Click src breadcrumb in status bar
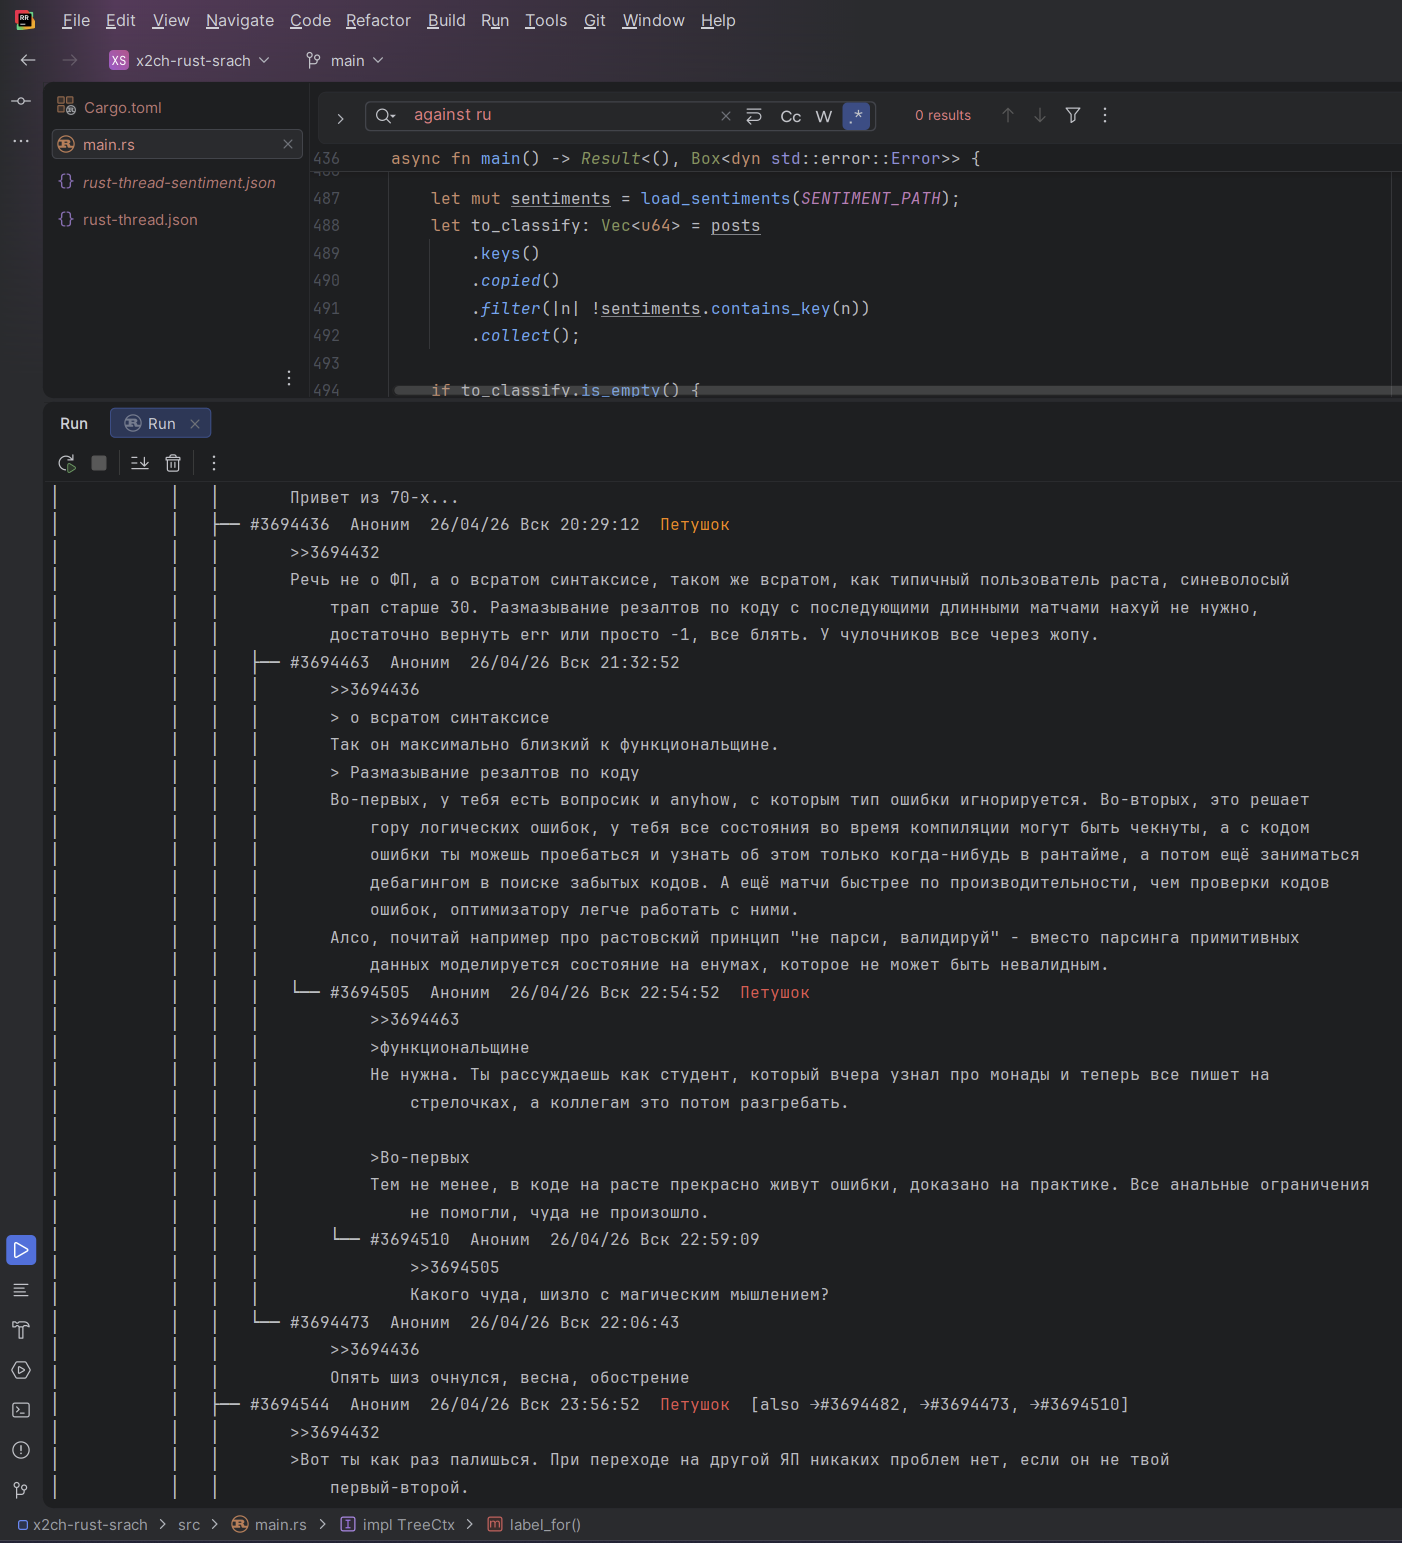 (189, 1525)
